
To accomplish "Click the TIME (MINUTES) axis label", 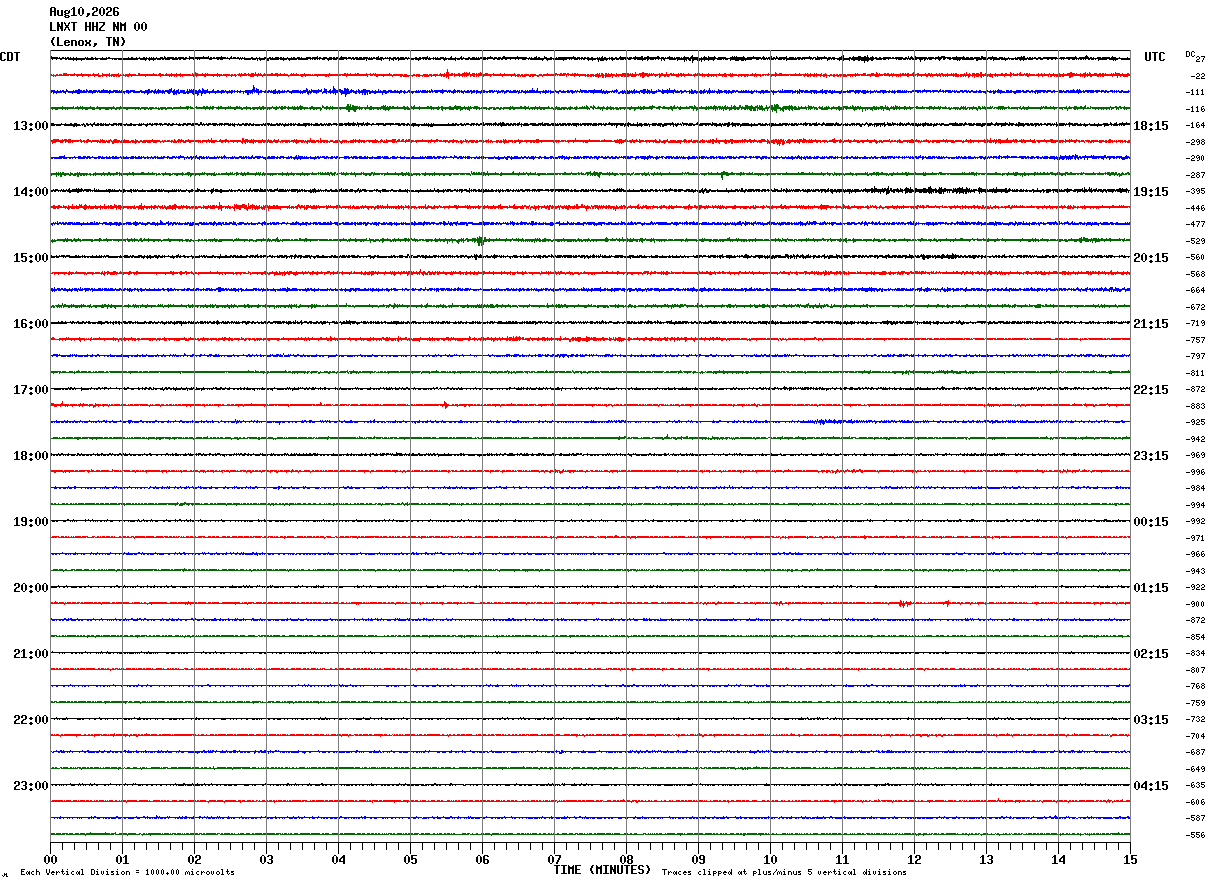I will [602, 870].
